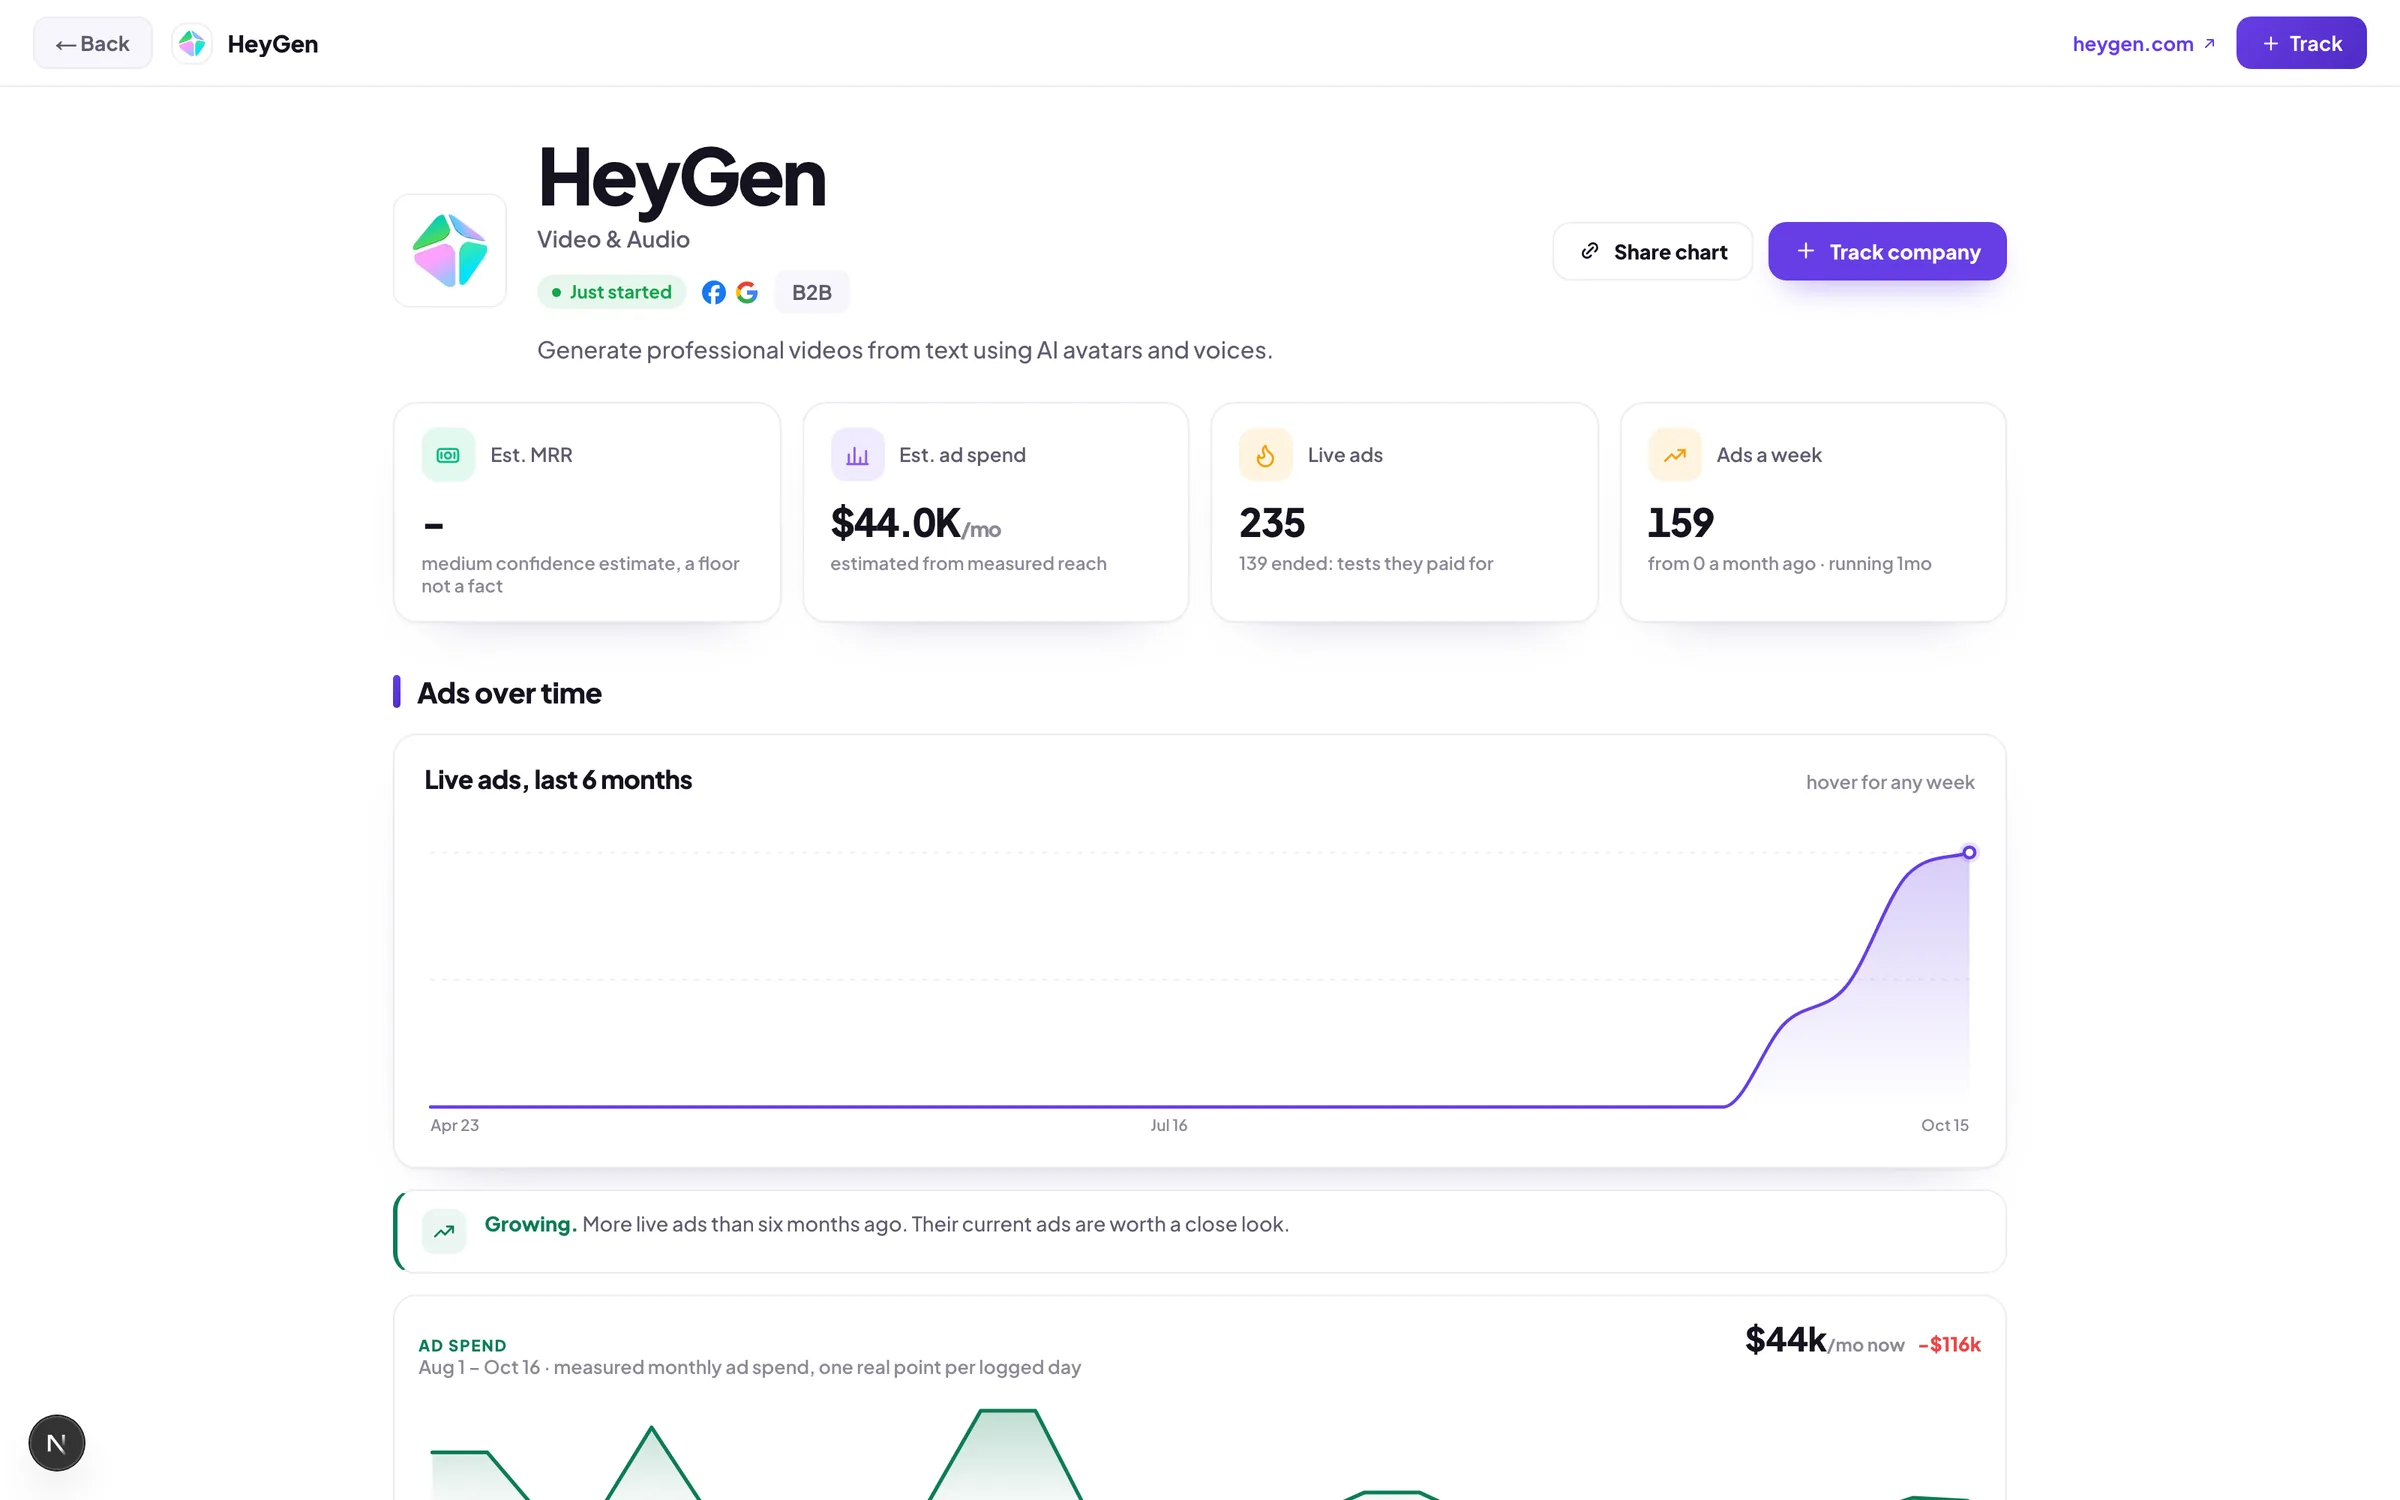The image size is (2400, 1500).
Task: Click the Google platform icon
Action: click(747, 292)
